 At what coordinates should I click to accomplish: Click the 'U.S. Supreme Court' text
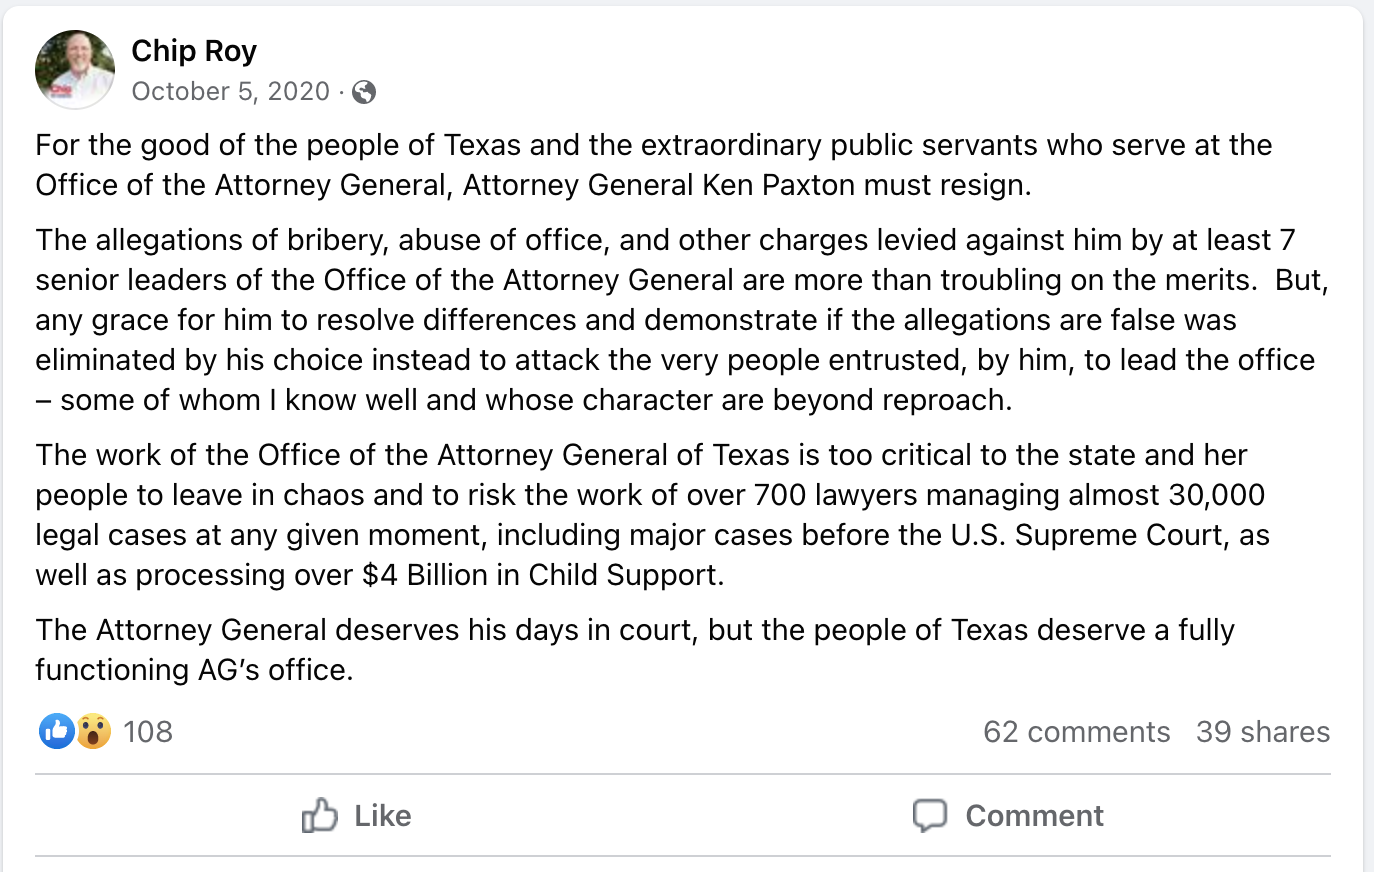coord(1120,535)
